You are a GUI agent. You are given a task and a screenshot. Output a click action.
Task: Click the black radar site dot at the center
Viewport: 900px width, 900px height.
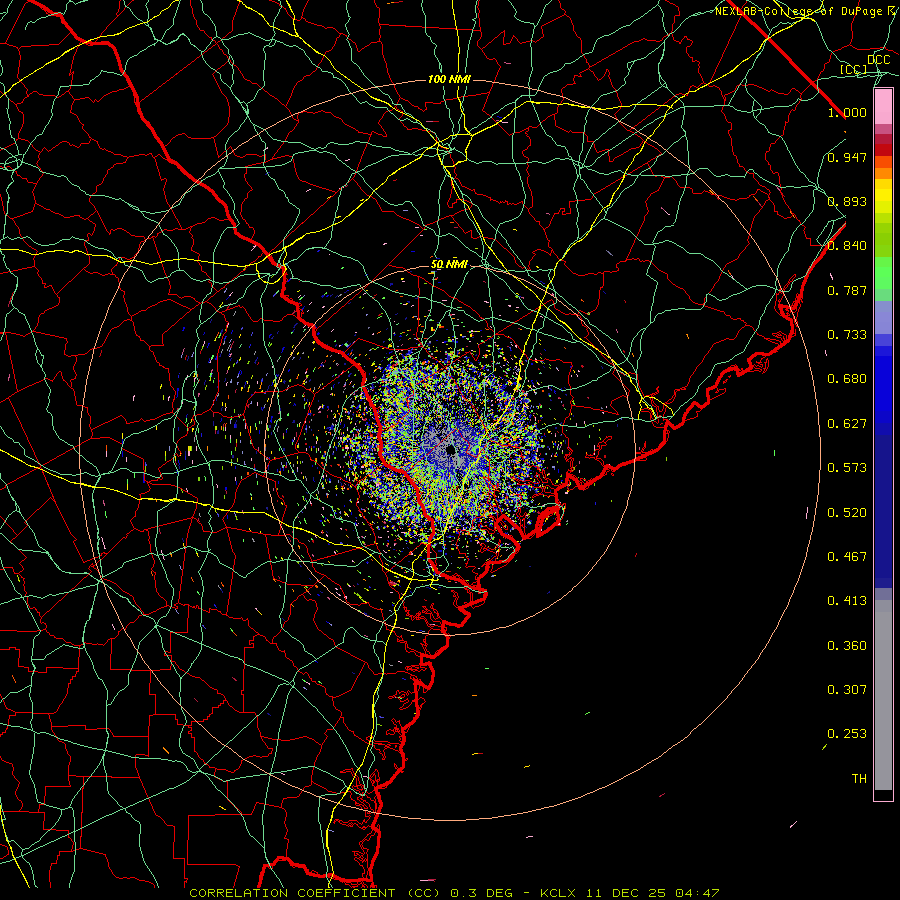tap(450, 449)
